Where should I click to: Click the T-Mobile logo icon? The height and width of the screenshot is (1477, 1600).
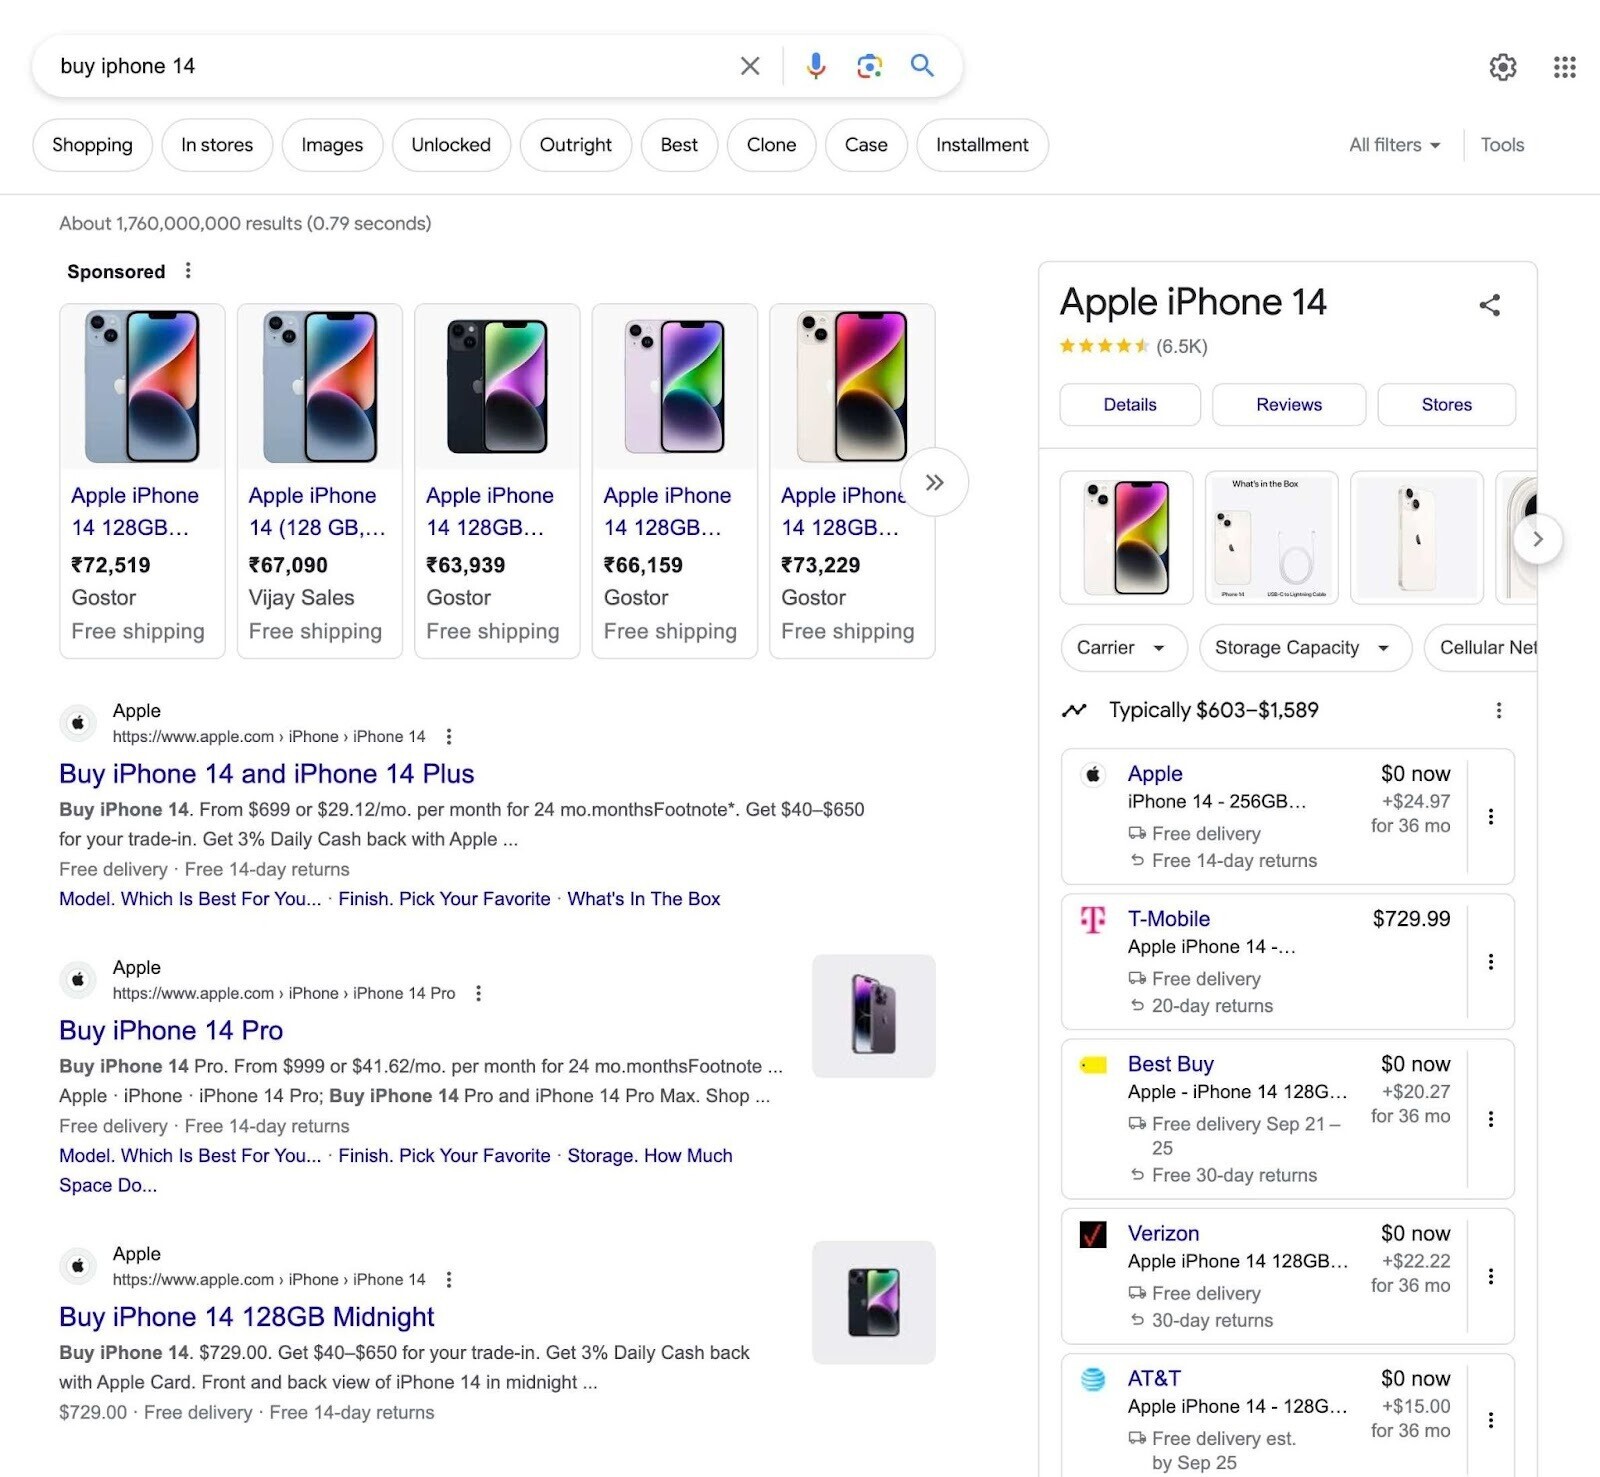pyautogui.click(x=1093, y=919)
